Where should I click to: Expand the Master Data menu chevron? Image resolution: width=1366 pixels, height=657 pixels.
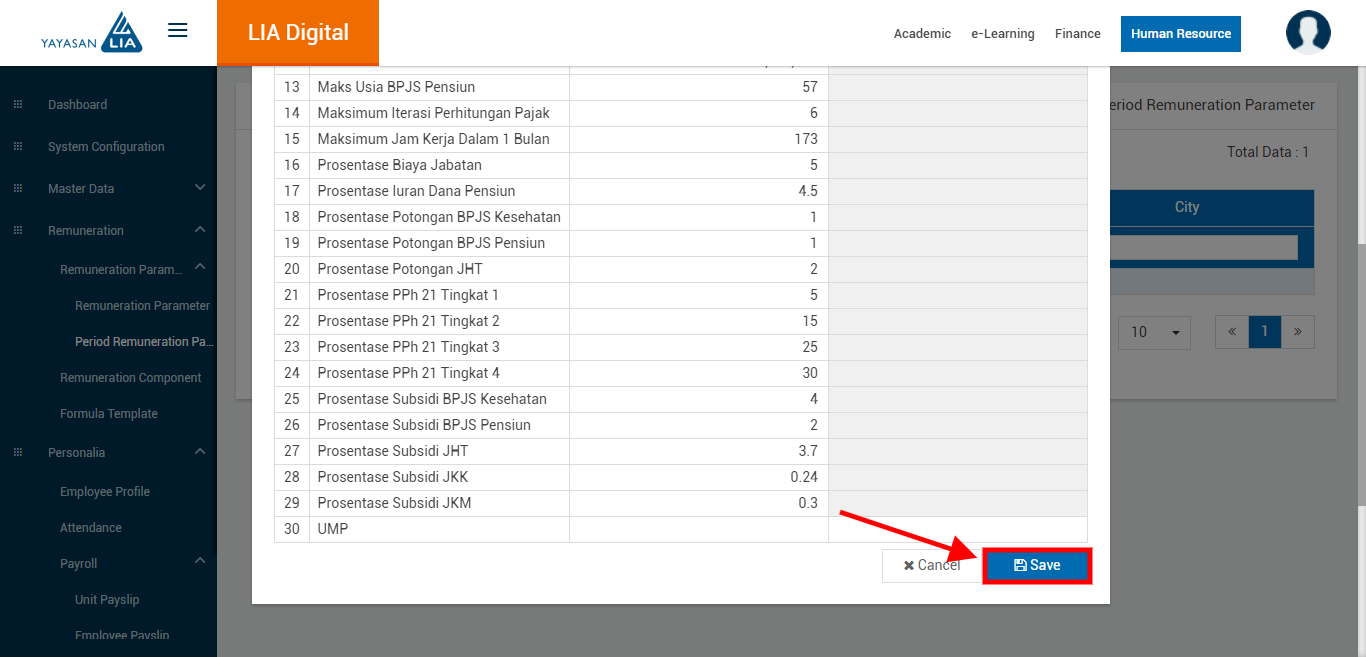click(x=200, y=188)
